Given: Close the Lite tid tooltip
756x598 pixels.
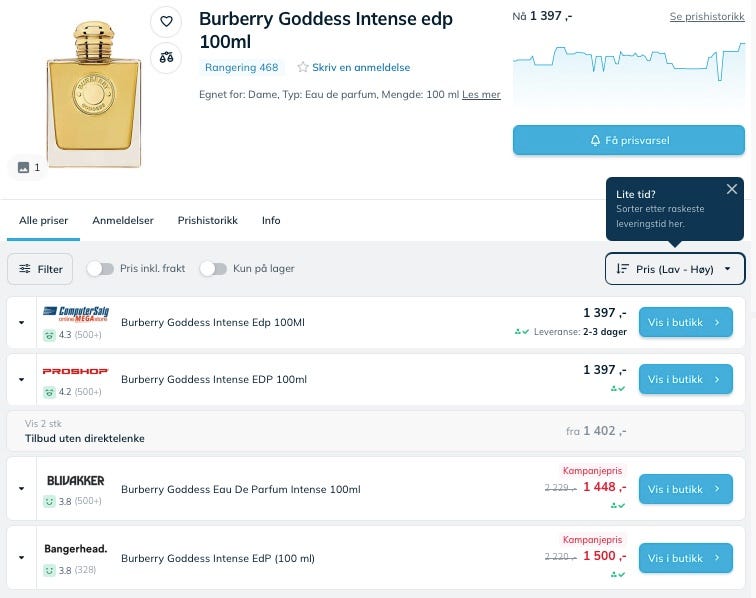Looking at the screenshot, I should 732,189.
